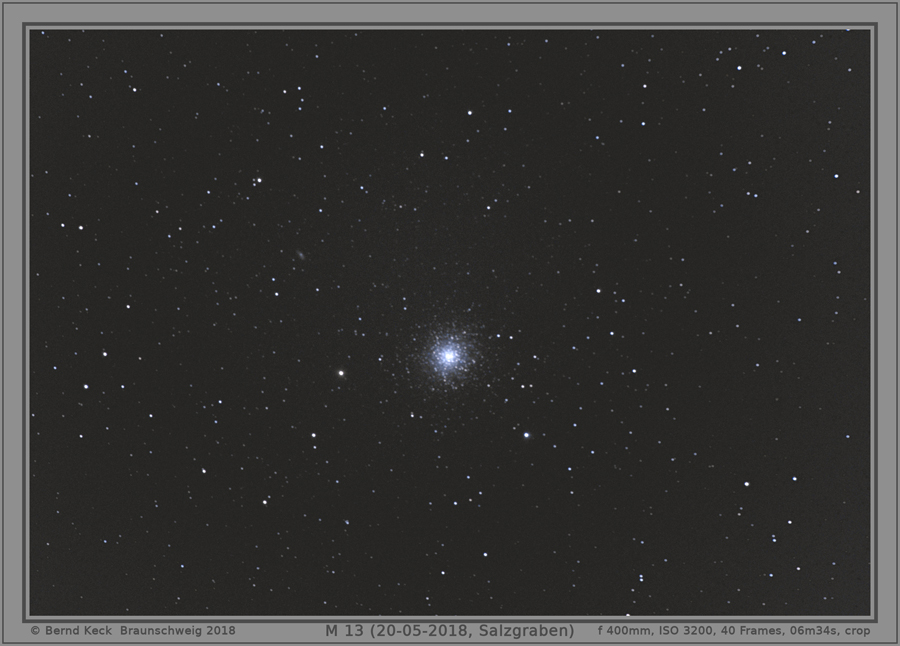
Task: Click the exposure info 'f 400mm, ISO 3200, 40 Frames, 06m34s, crop'
Action: tap(734, 630)
